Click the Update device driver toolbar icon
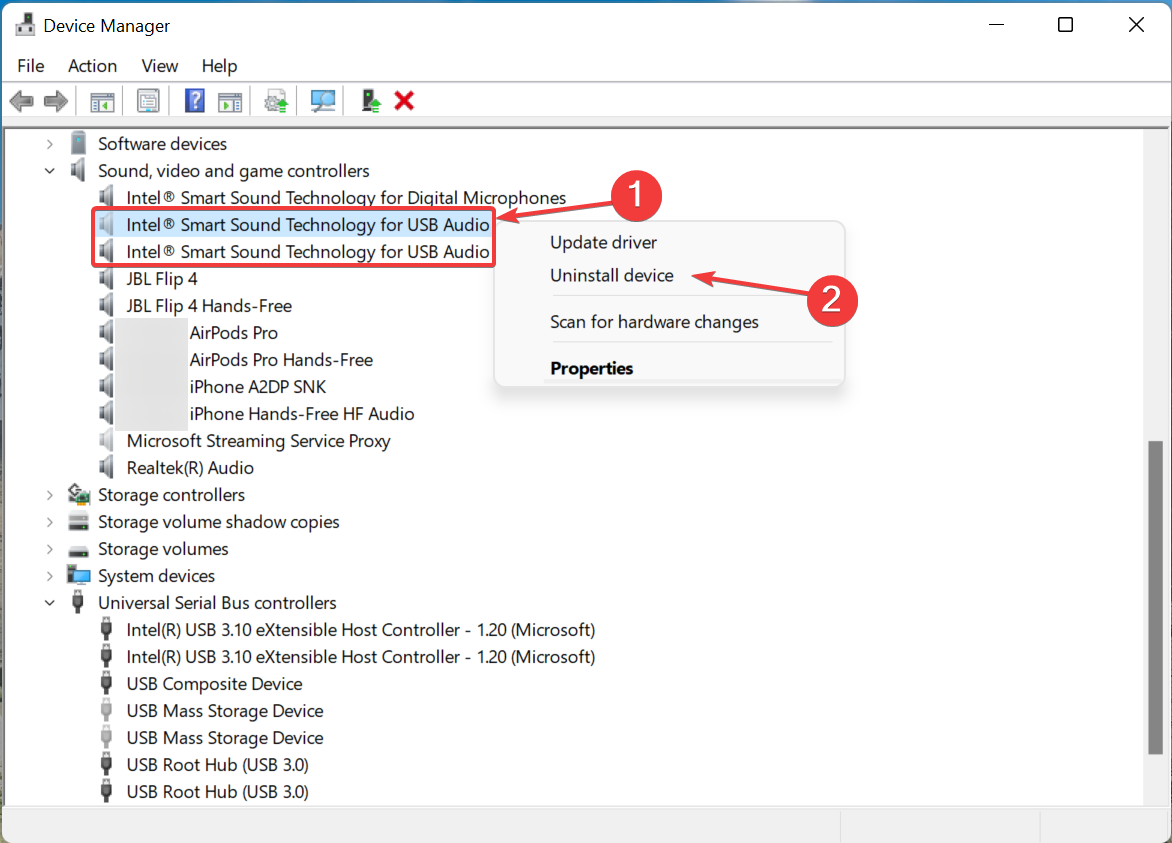The height and width of the screenshot is (843, 1172). click(276, 101)
